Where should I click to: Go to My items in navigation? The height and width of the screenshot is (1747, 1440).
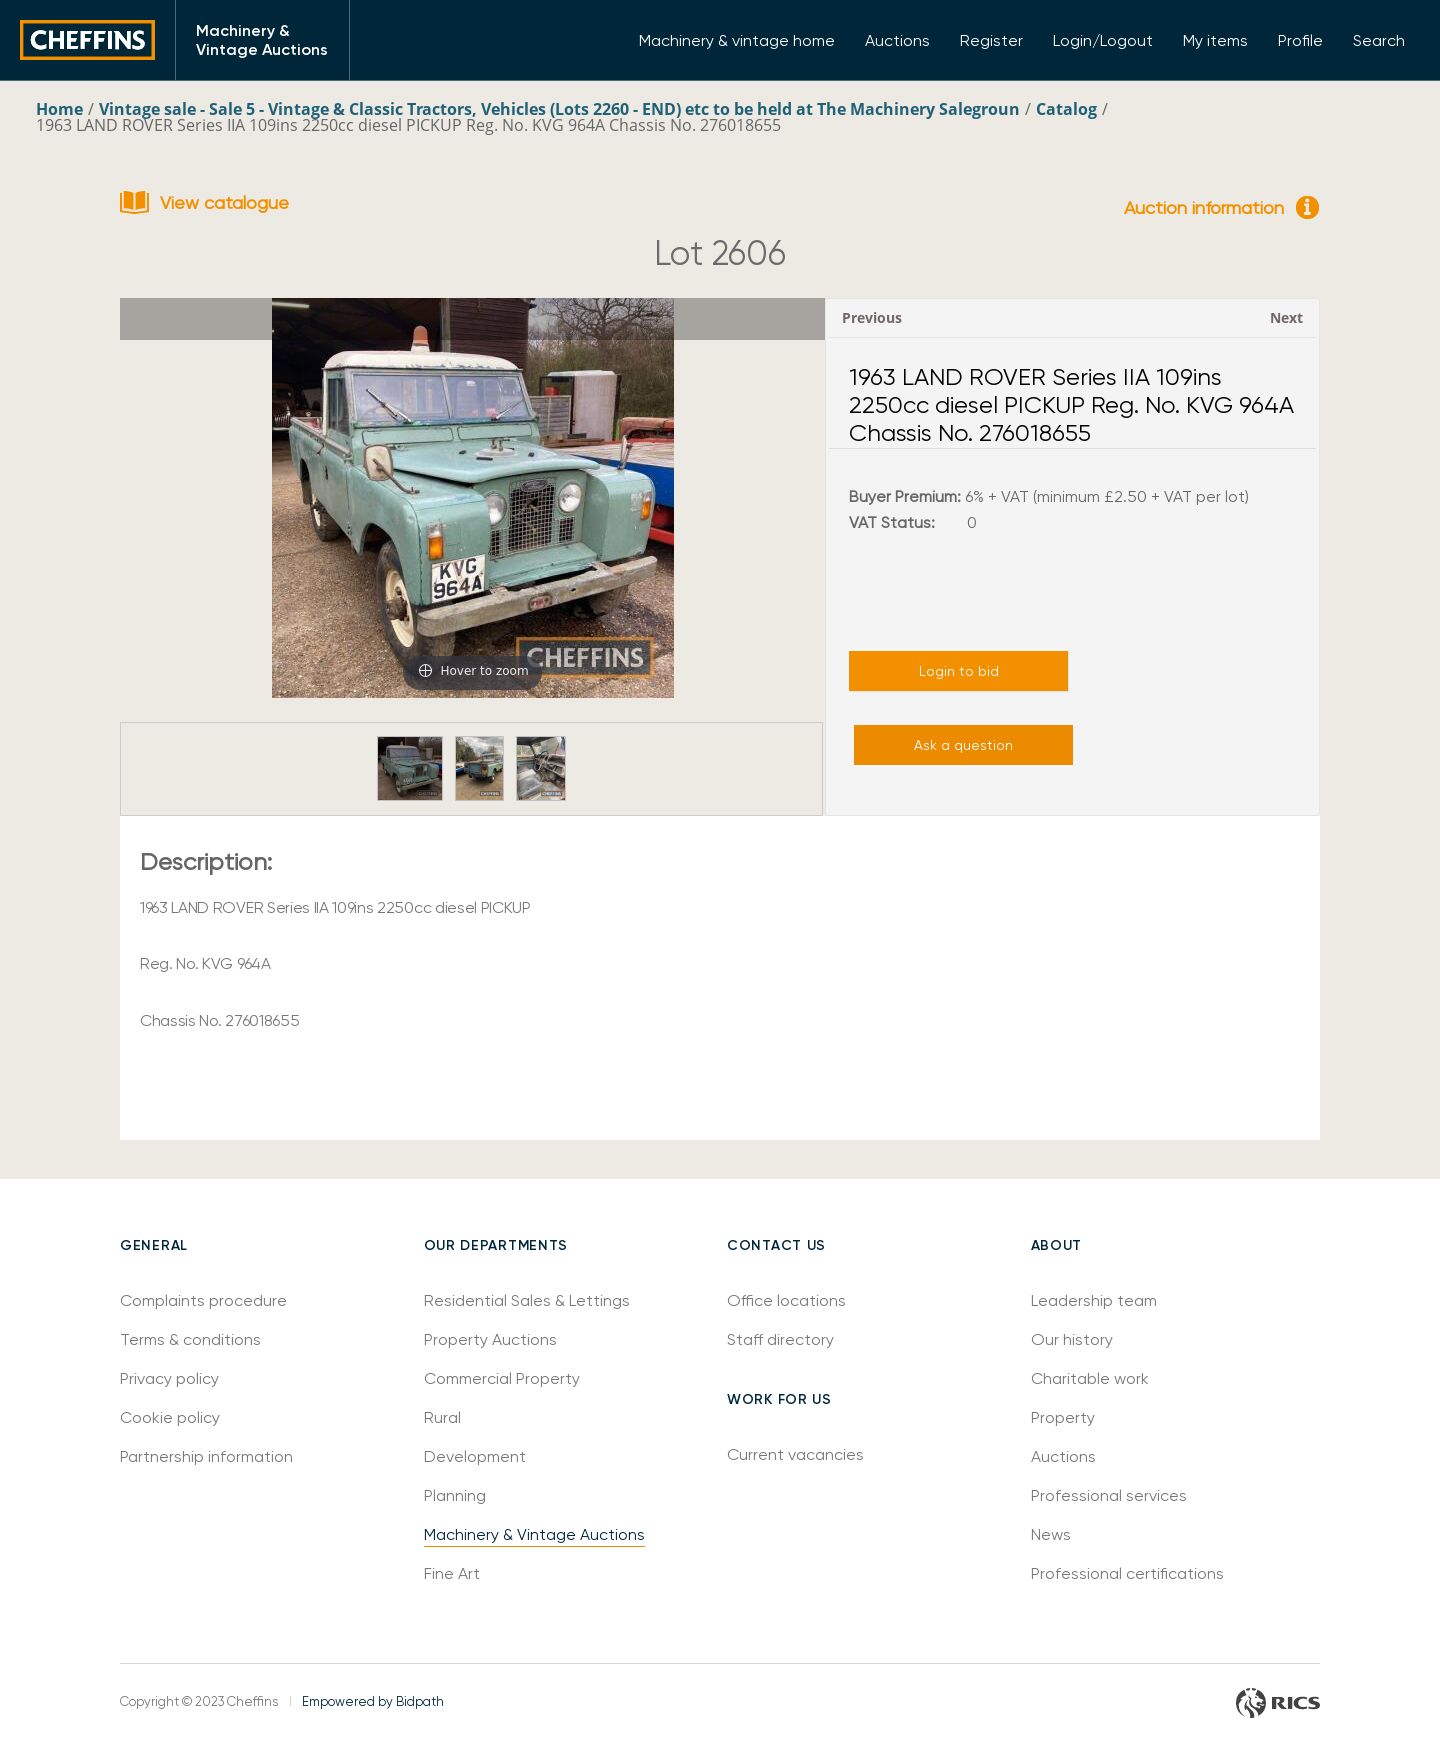1215,41
